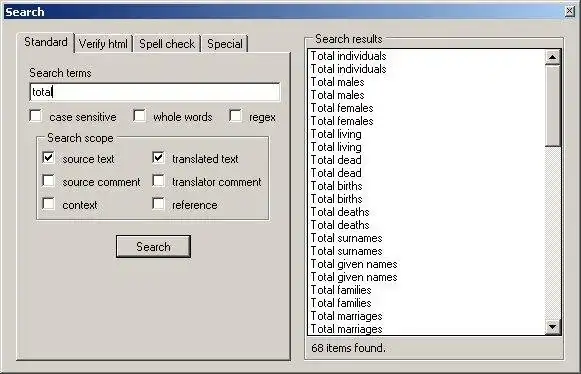
Task: Click the results scrollbar down arrow
Action: pos(552,327)
